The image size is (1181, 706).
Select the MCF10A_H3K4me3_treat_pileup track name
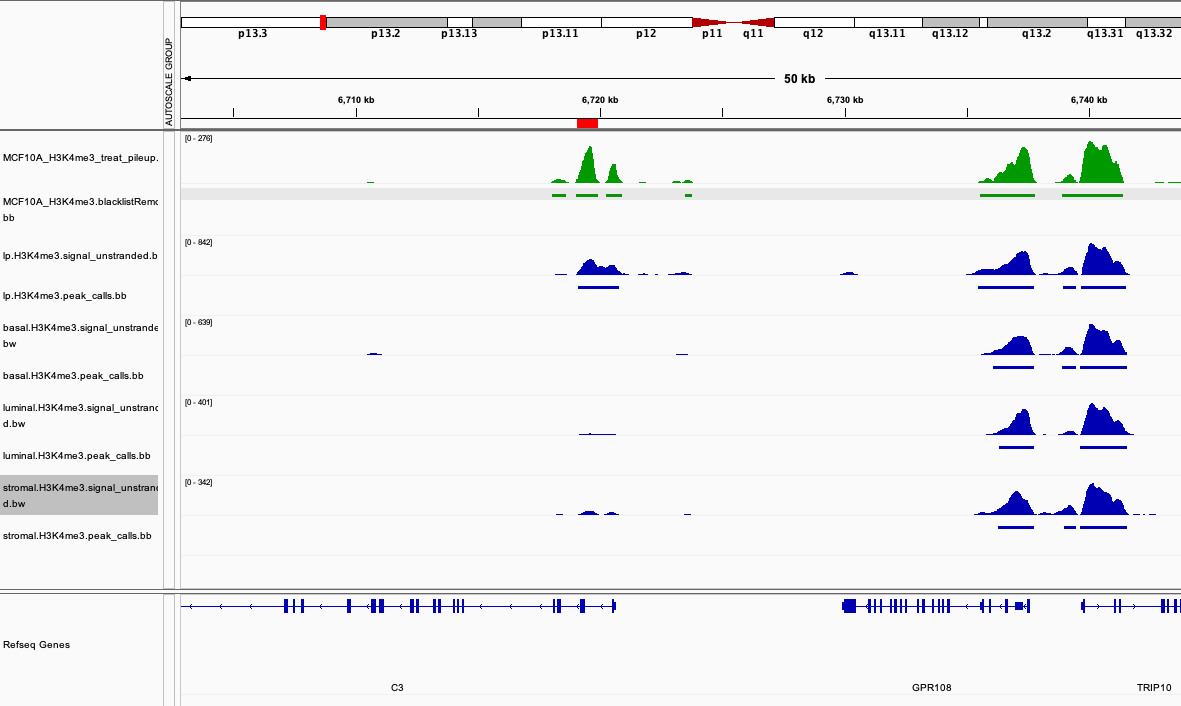(x=80, y=158)
